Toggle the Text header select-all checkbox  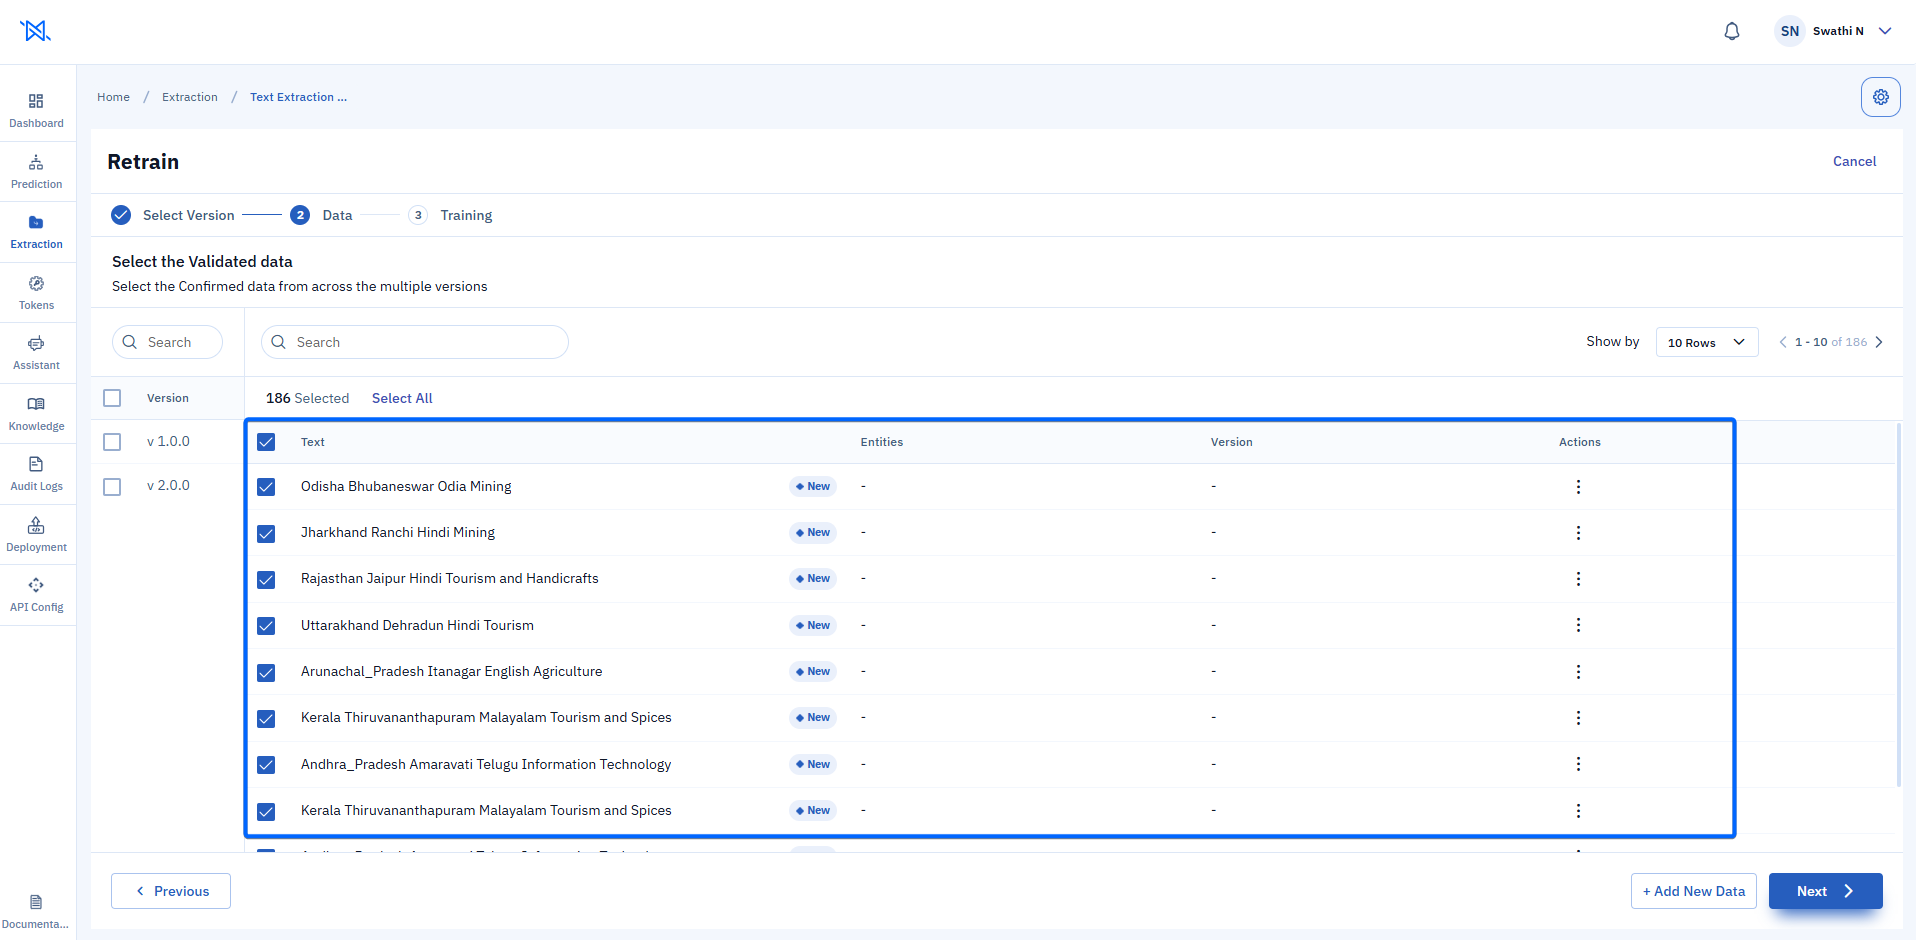pos(266,442)
